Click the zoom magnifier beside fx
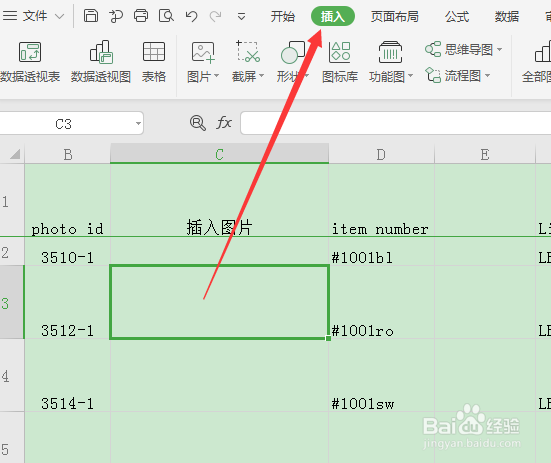551x463 pixels. coord(197,123)
